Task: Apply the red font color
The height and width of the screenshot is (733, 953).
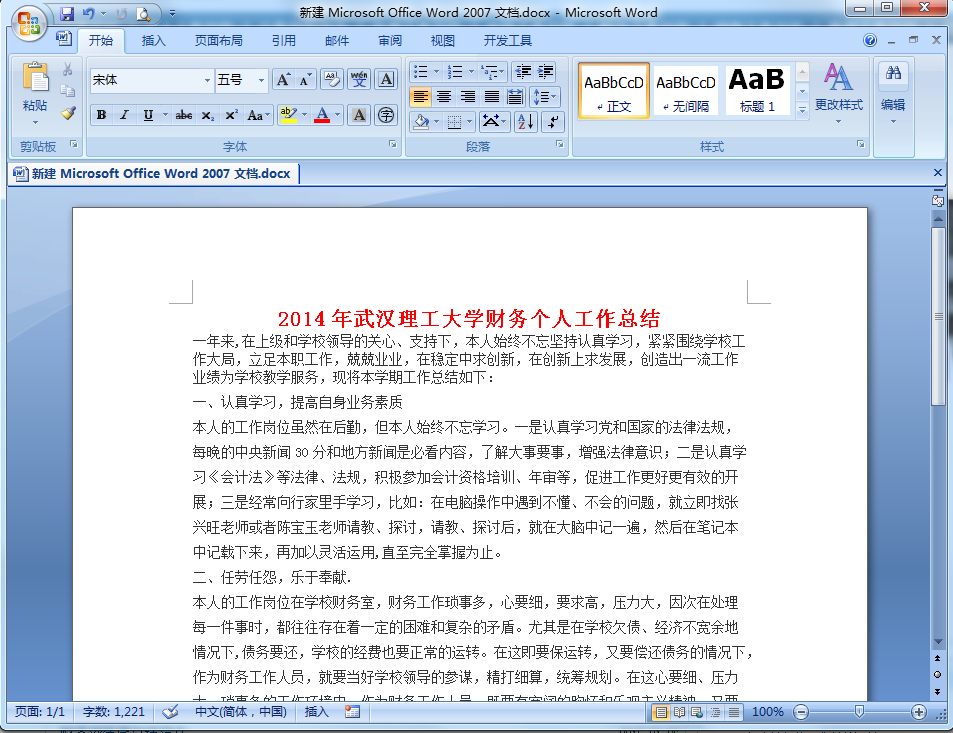Action: click(323, 115)
